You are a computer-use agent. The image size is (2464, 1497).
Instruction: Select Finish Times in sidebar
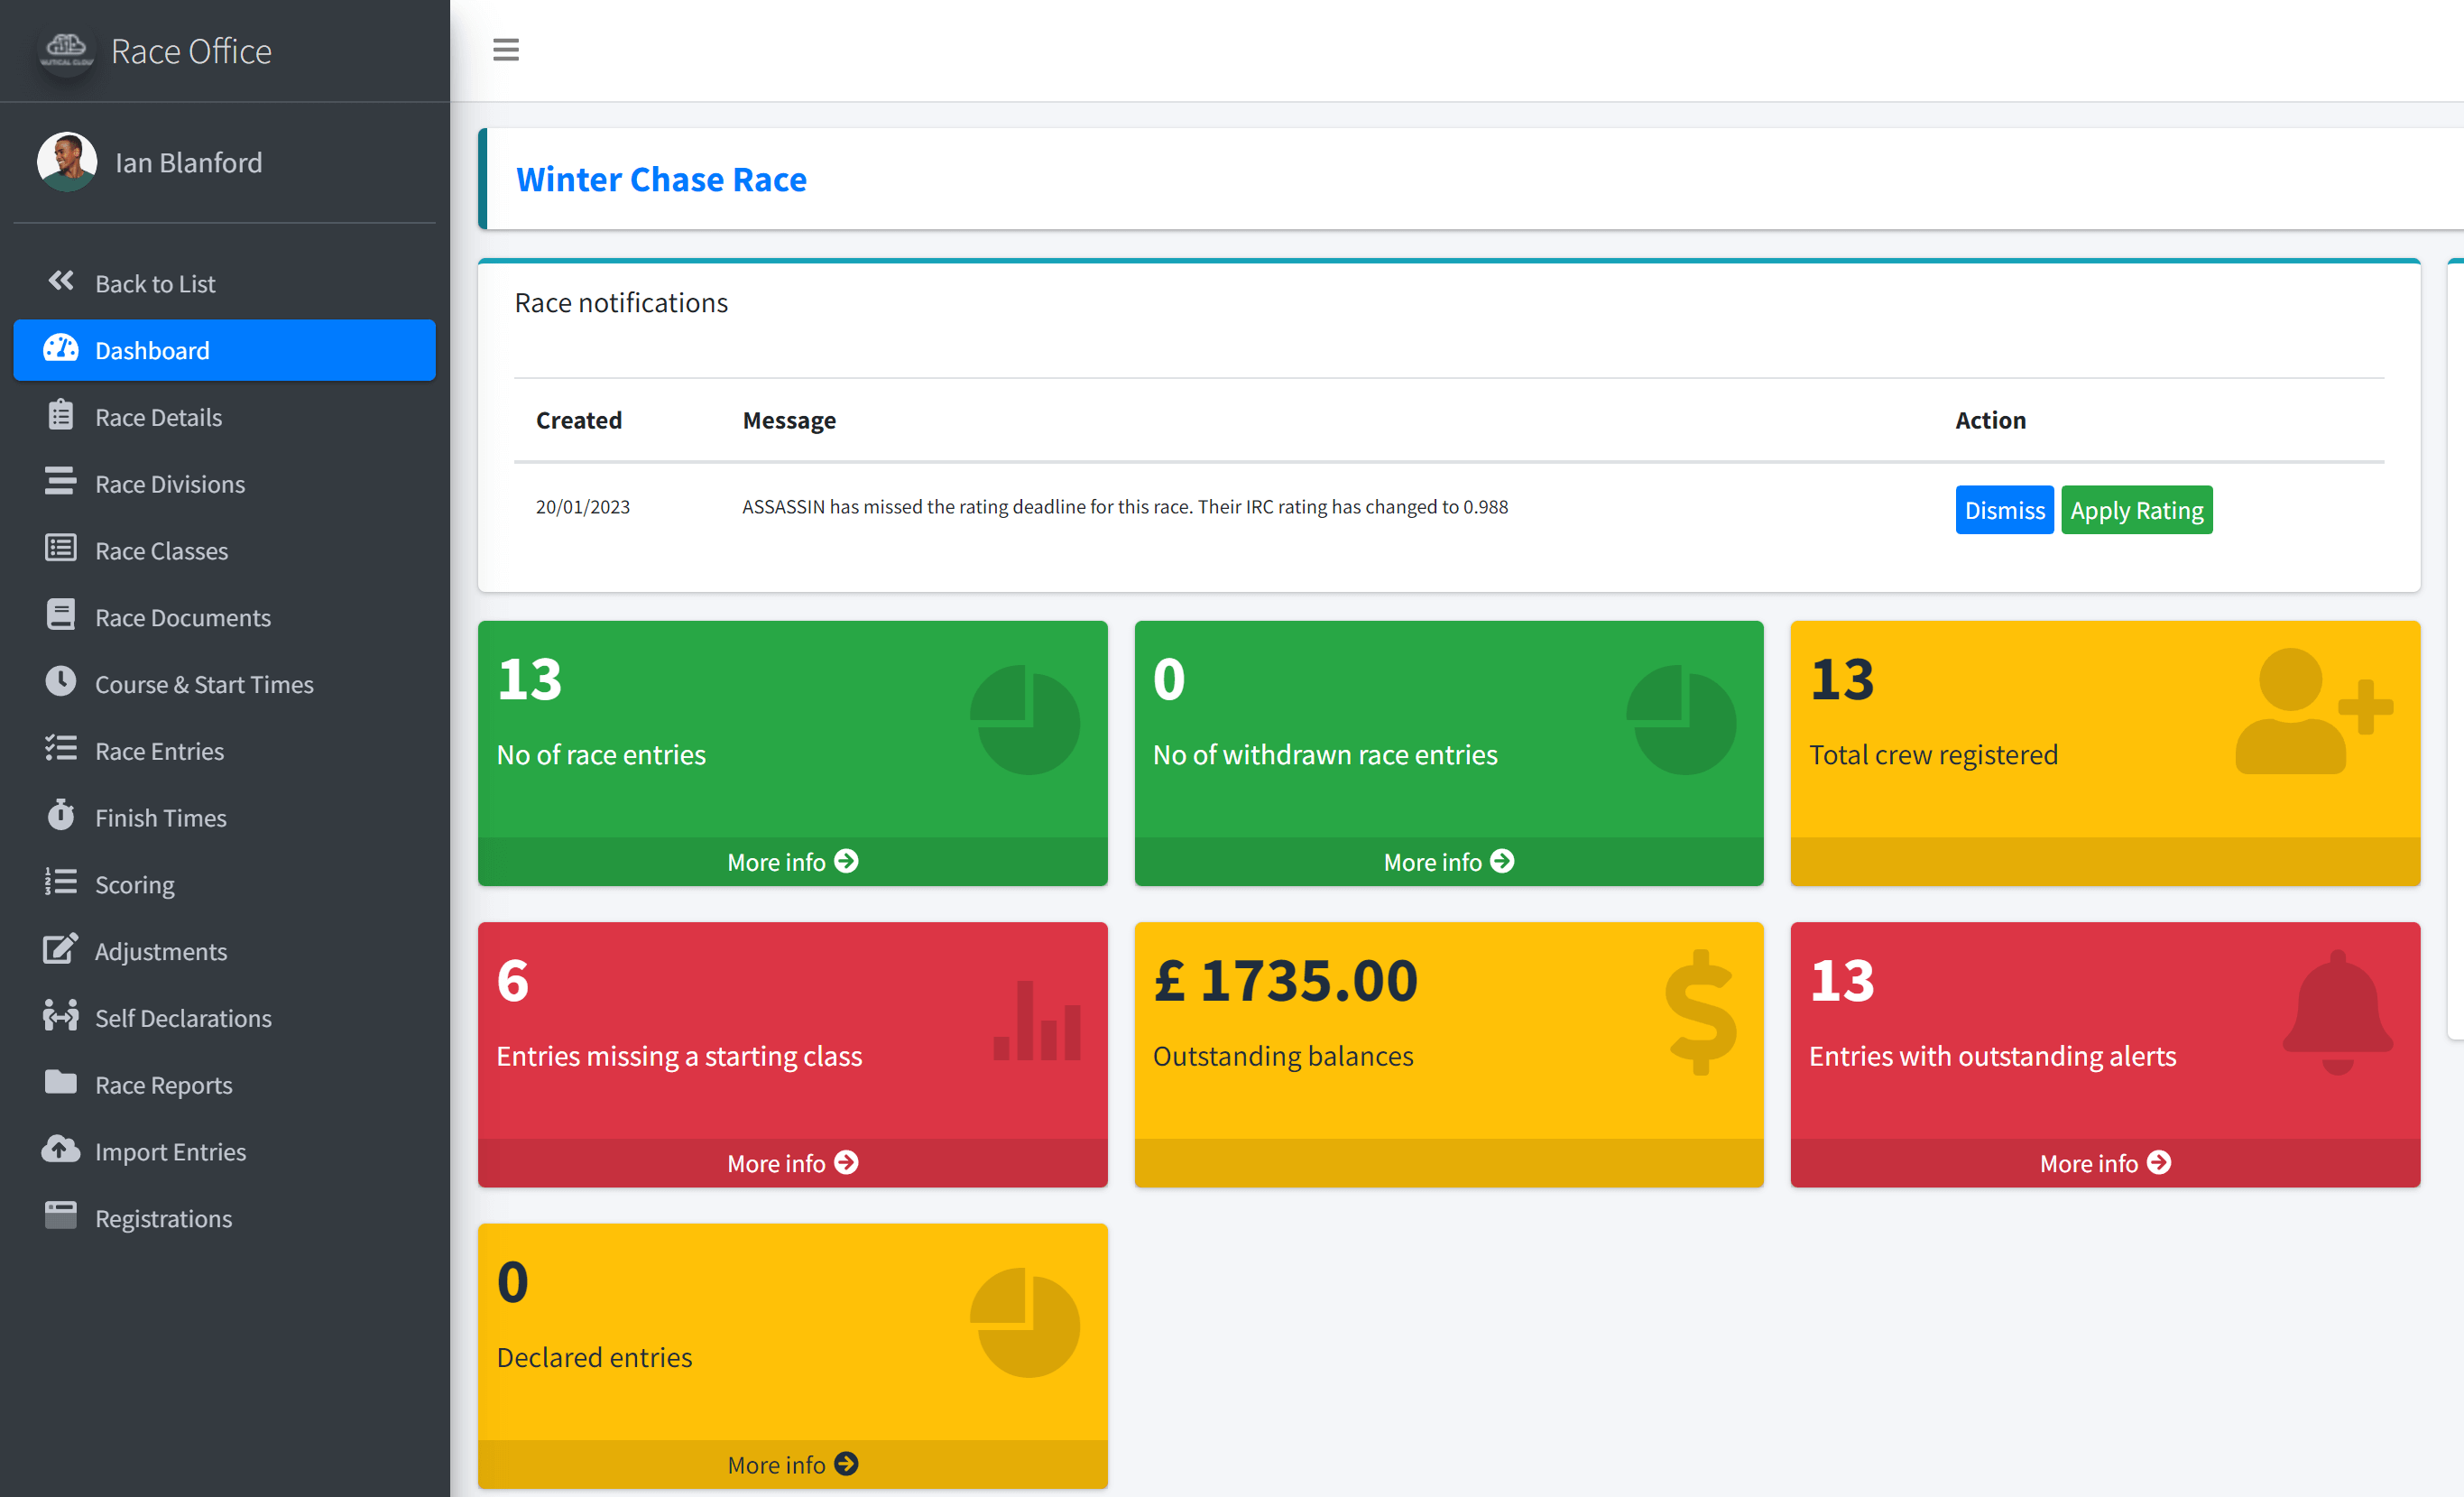225,818
